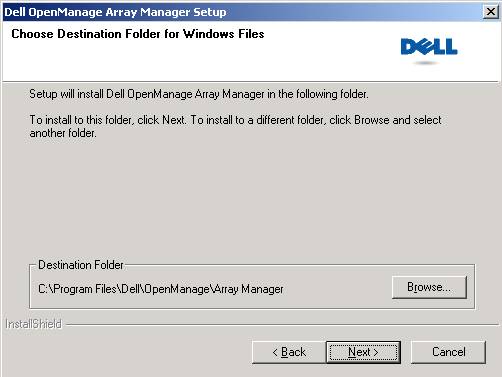Click the 'To install to this folder' instruction line

[x=235, y=120]
